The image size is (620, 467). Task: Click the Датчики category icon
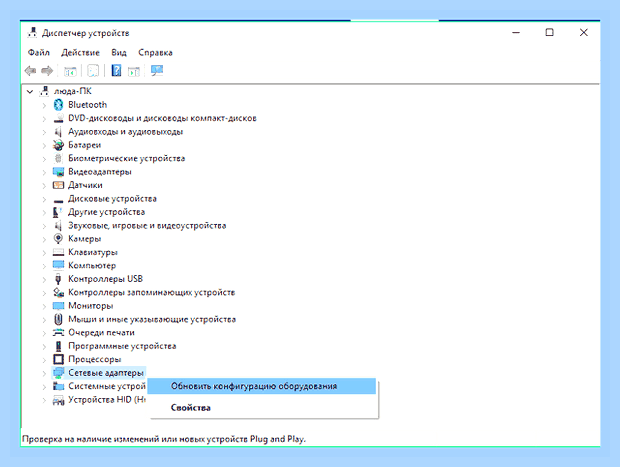(59, 185)
